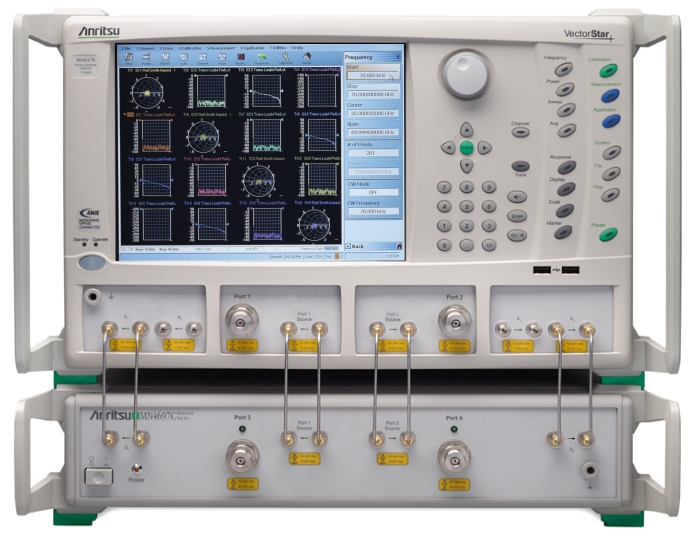Click the up arrow navigation key

pyautogui.click(x=466, y=129)
